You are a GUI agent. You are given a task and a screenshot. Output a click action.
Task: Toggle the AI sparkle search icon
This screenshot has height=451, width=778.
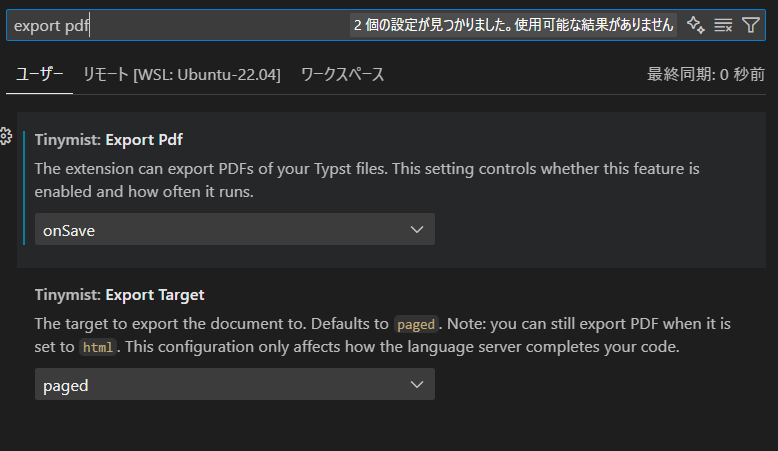coord(696,25)
